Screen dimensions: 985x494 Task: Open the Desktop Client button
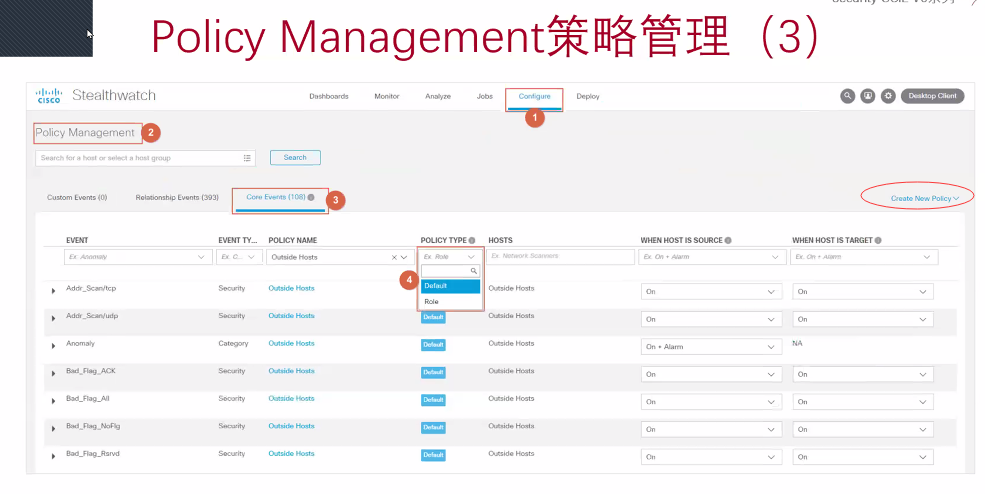click(932, 96)
